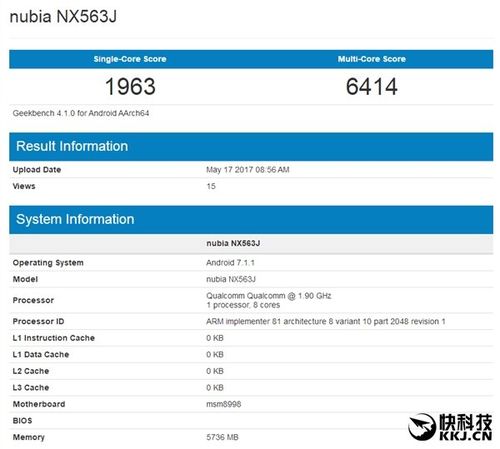Image resolution: width=500 pixels, height=449 pixels.
Task: Click multi-core score value 6414
Action: 372,87
